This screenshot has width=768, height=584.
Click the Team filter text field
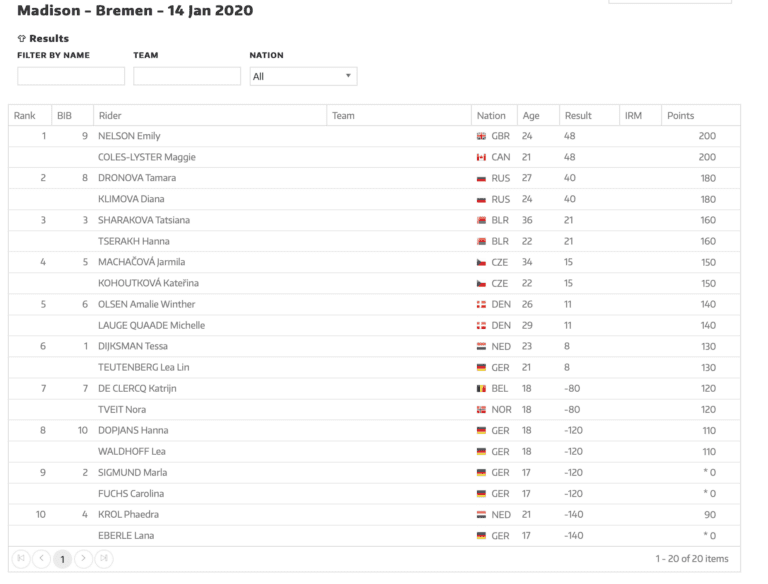tap(187, 76)
